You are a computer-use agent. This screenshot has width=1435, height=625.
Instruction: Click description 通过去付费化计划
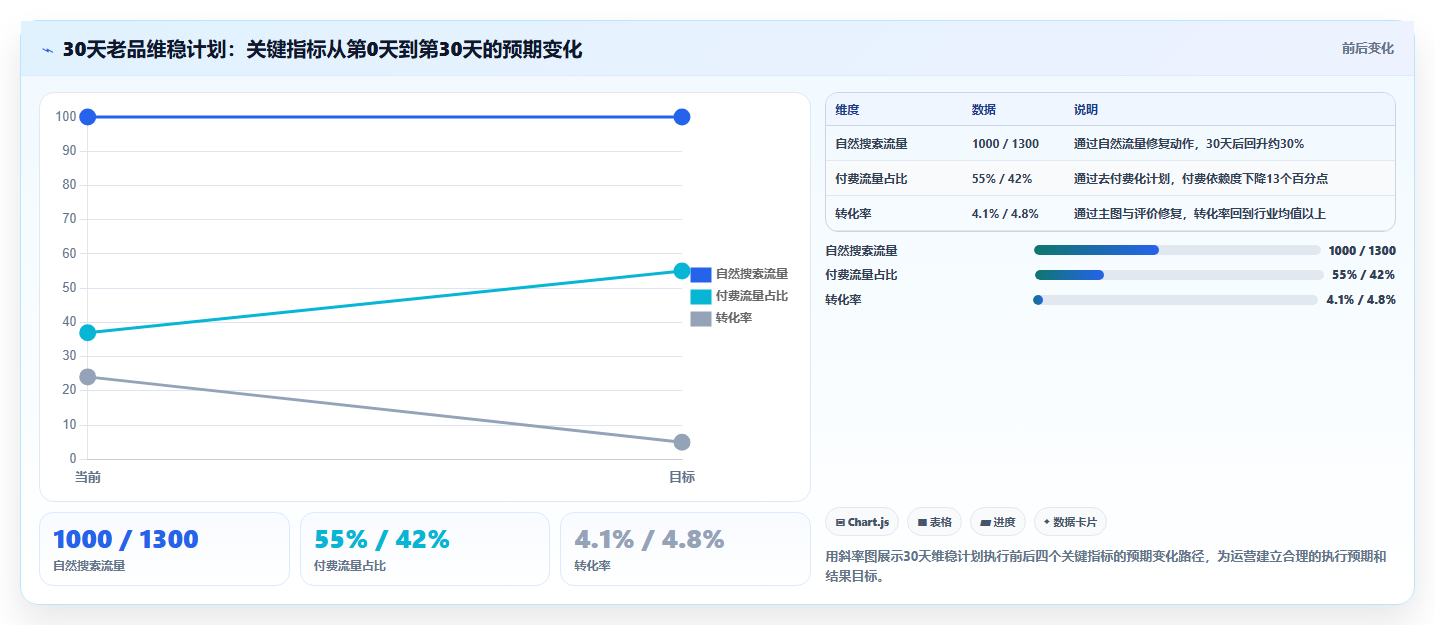[1201, 179]
